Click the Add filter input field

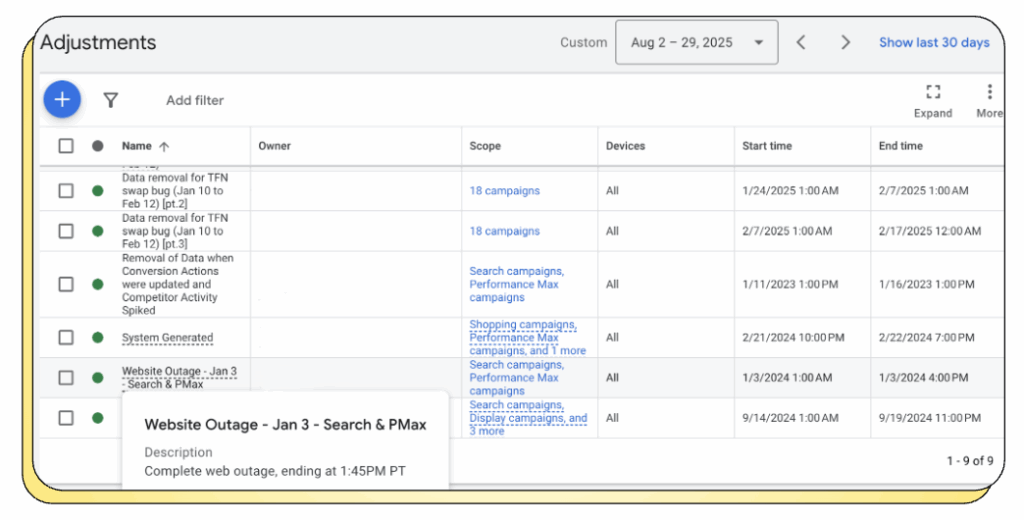(x=195, y=100)
